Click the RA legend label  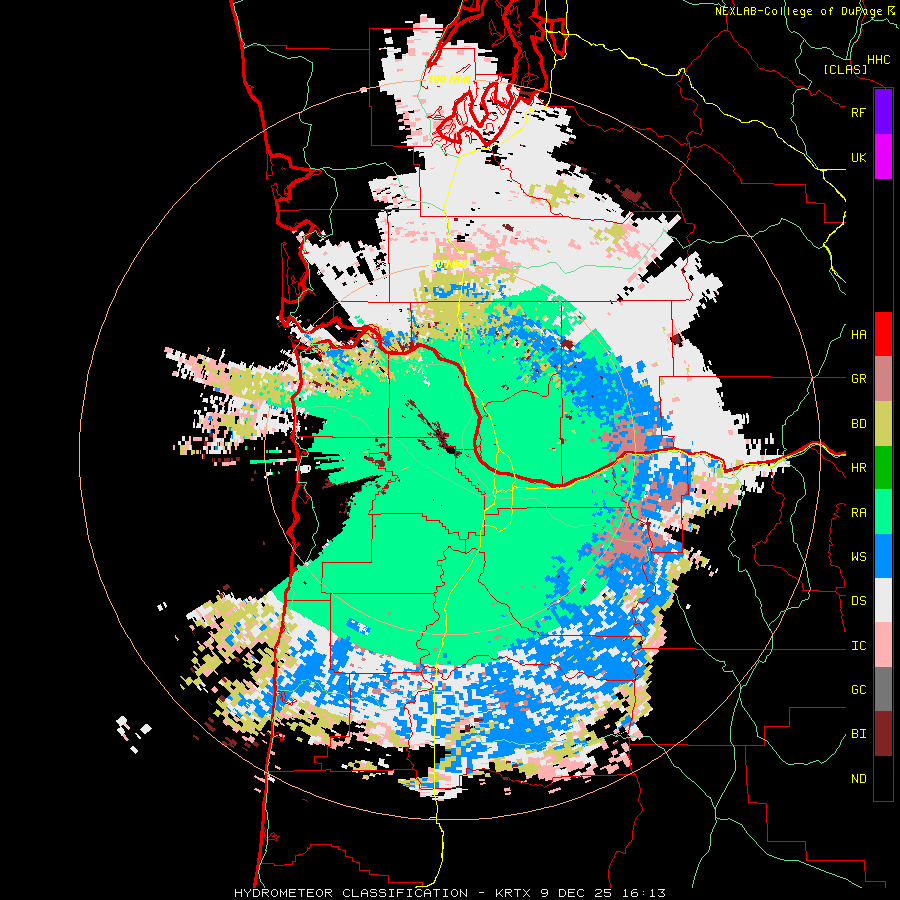[x=858, y=513]
